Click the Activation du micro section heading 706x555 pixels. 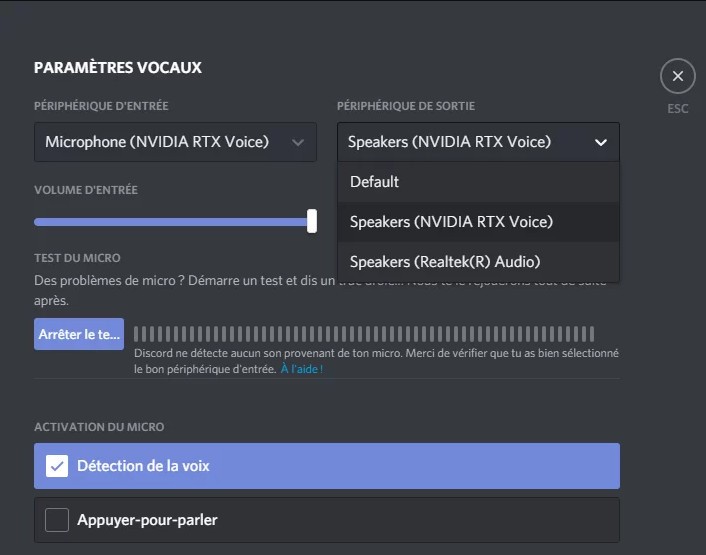99,427
